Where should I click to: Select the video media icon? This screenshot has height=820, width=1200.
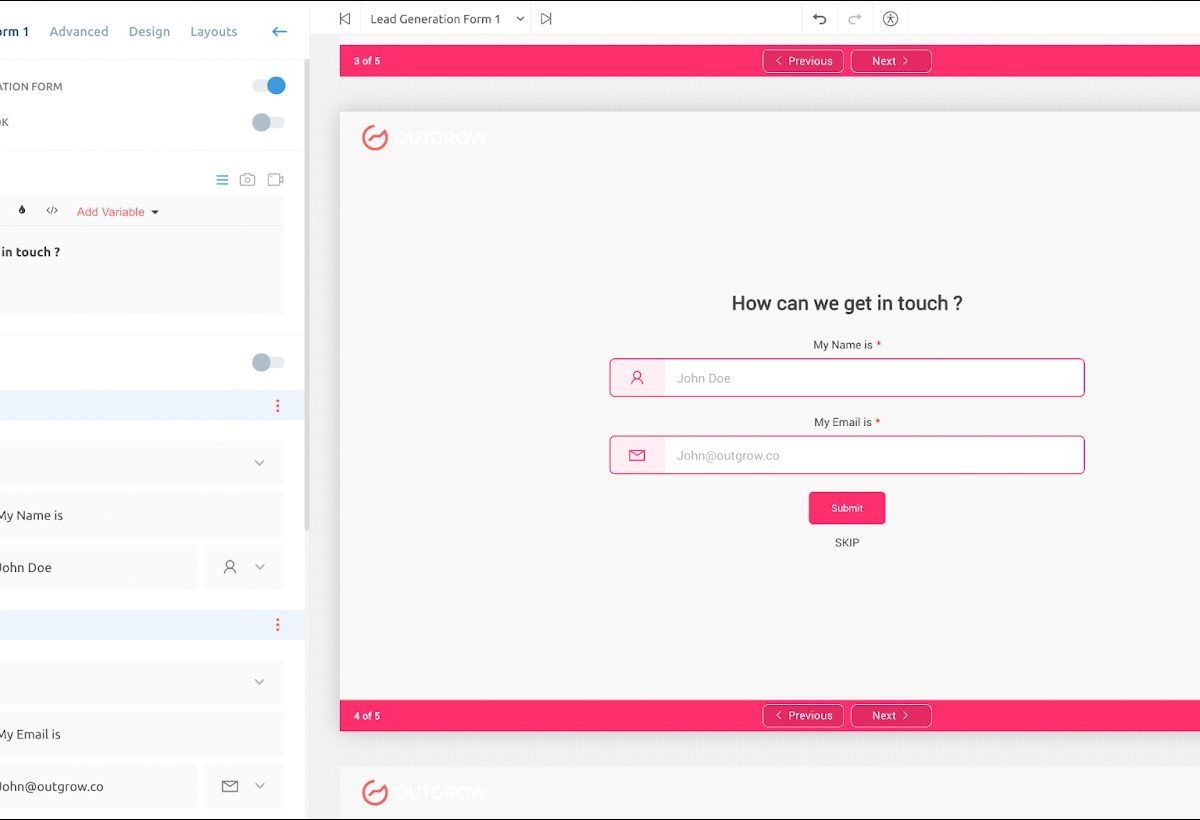pyautogui.click(x=275, y=180)
